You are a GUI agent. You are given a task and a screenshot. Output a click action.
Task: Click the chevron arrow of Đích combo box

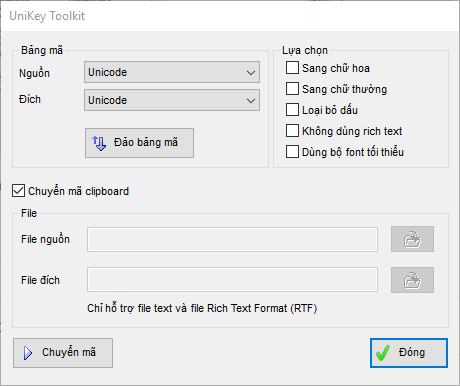[x=251, y=100]
